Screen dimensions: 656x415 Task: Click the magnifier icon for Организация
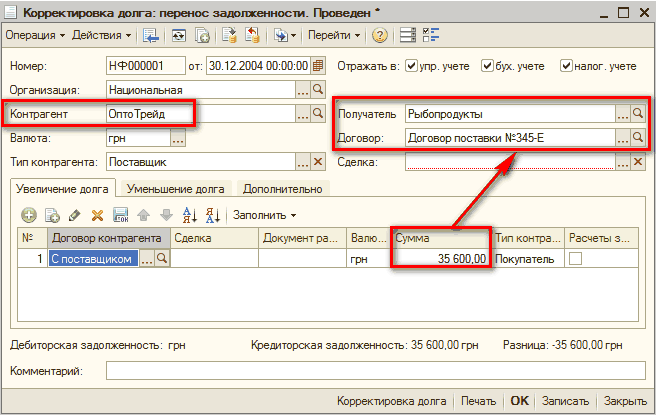click(x=318, y=90)
